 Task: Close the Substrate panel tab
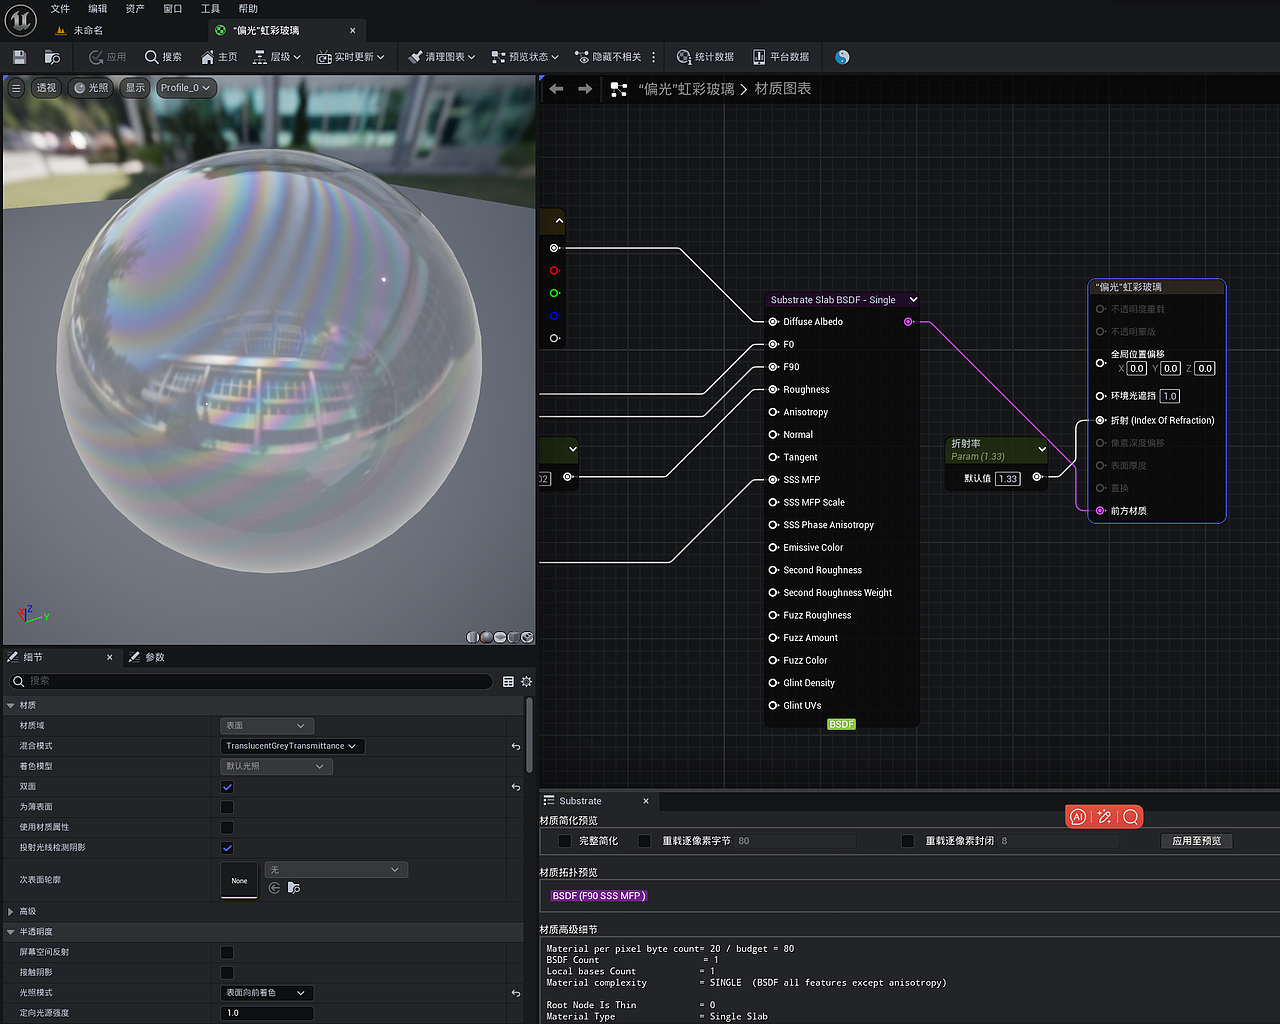tap(646, 801)
